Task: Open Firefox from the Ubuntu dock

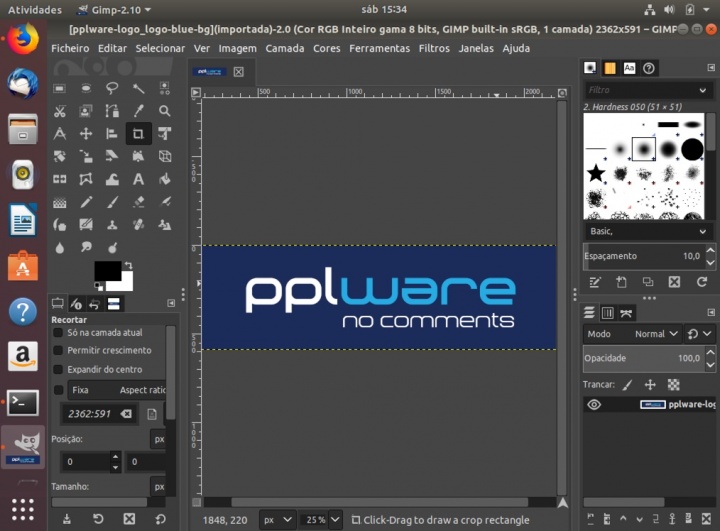Action: coord(22,40)
